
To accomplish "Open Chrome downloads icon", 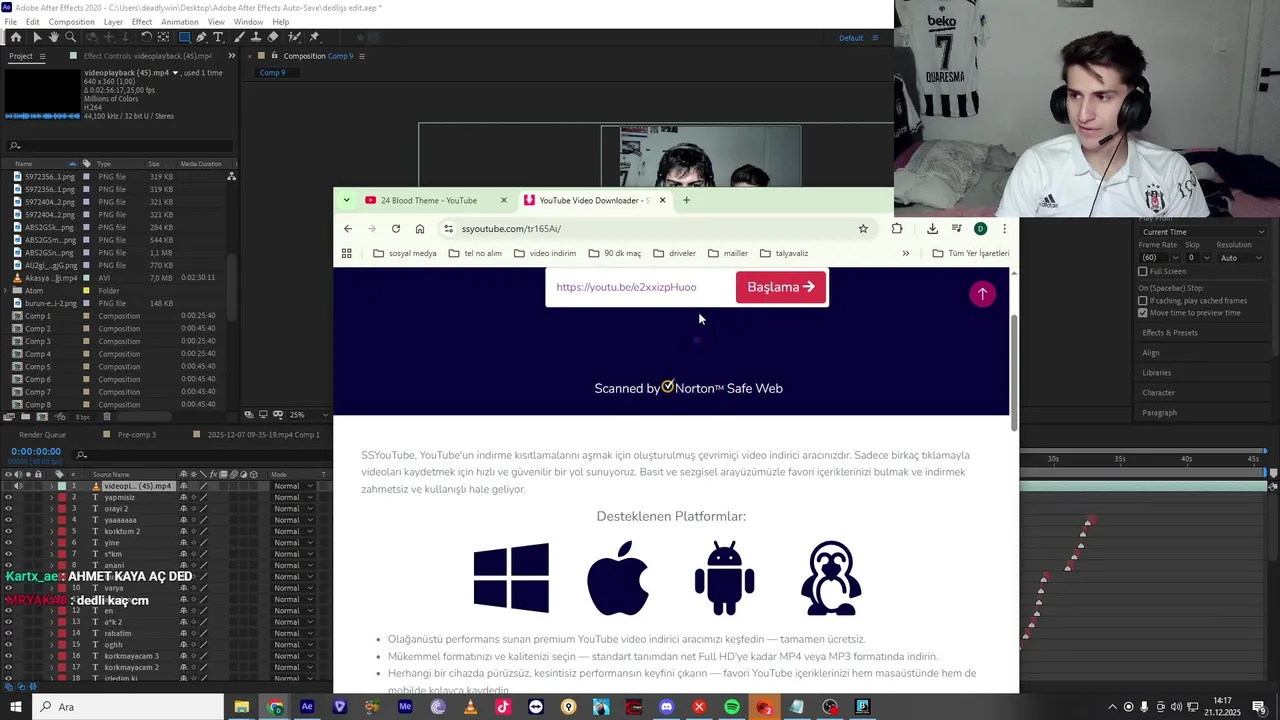I will [x=932, y=229].
